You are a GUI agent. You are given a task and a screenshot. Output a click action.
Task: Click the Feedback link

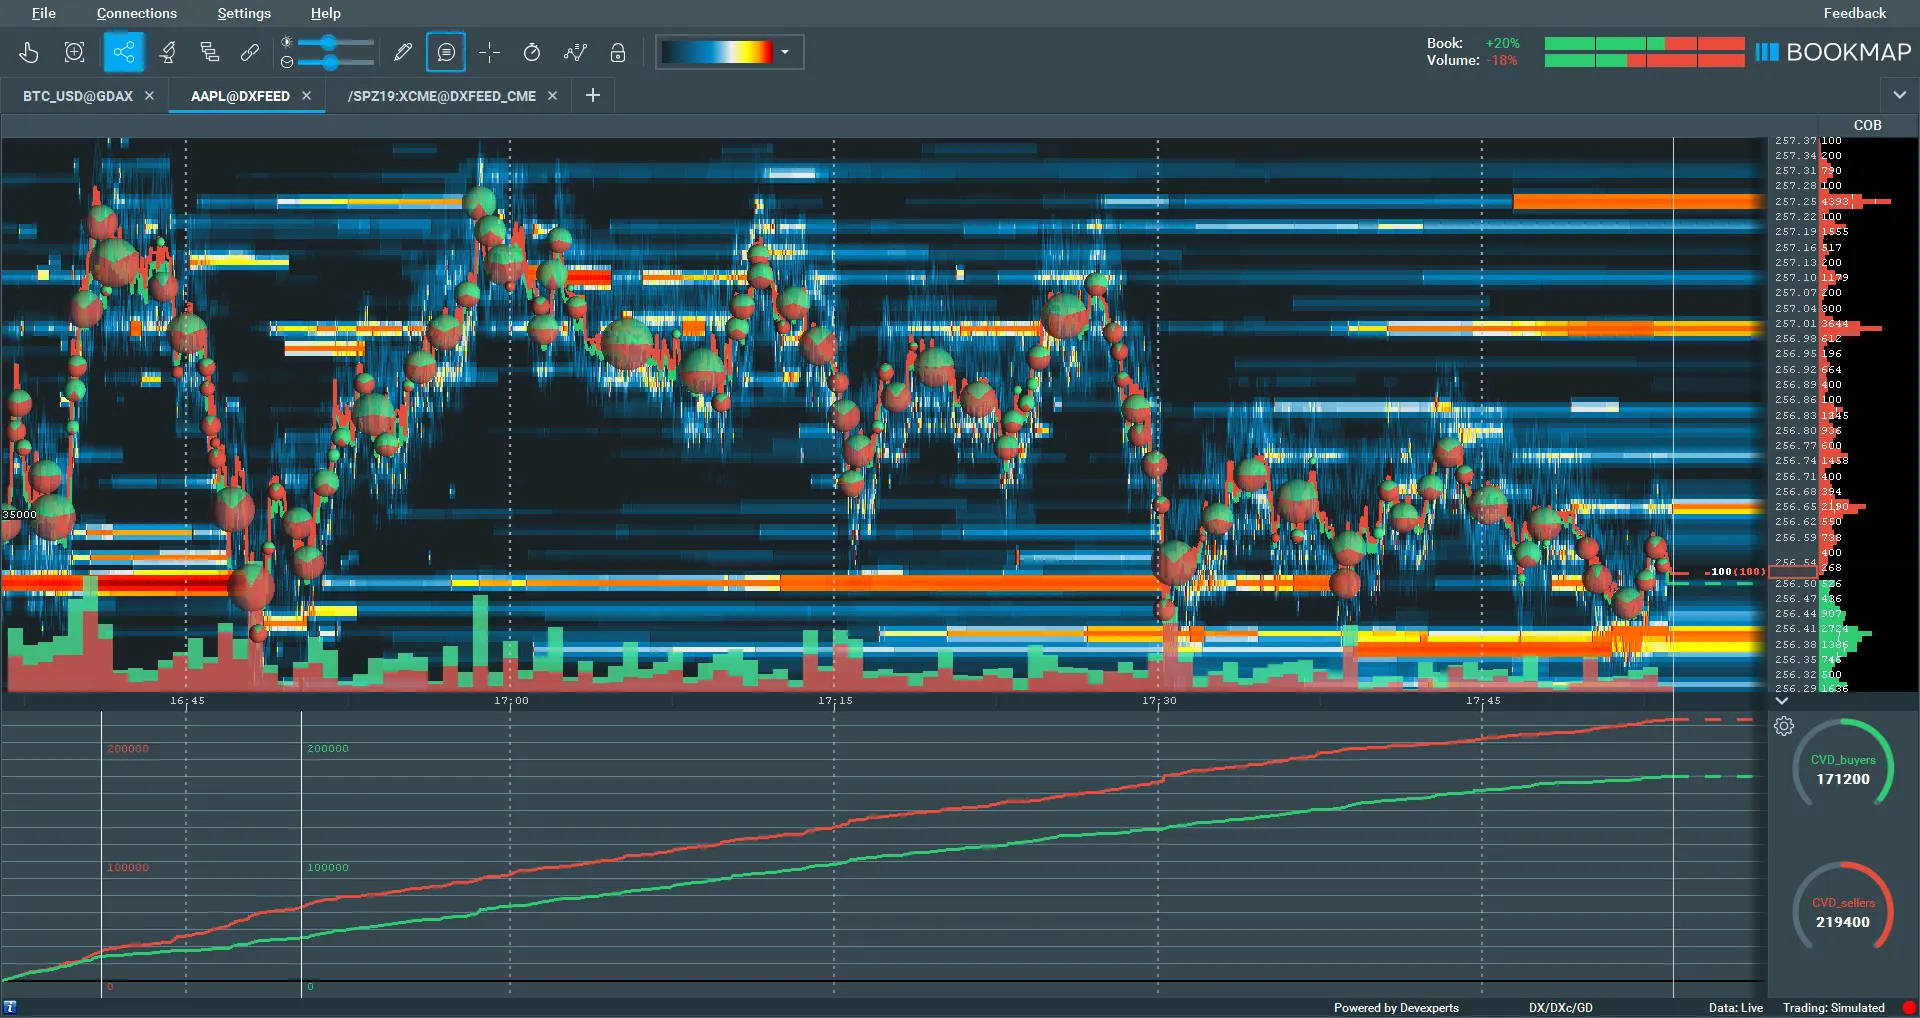pyautogui.click(x=1854, y=13)
